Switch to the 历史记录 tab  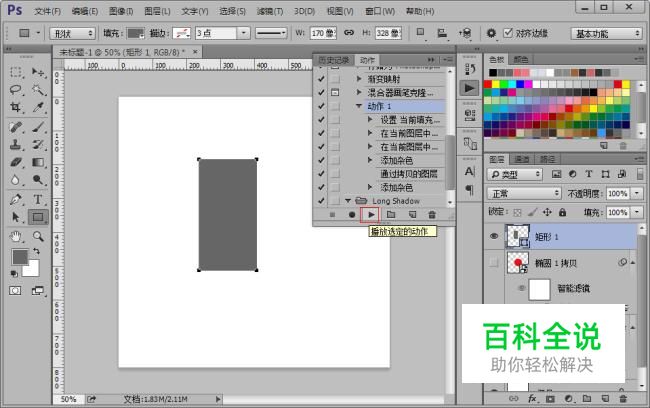click(334, 60)
